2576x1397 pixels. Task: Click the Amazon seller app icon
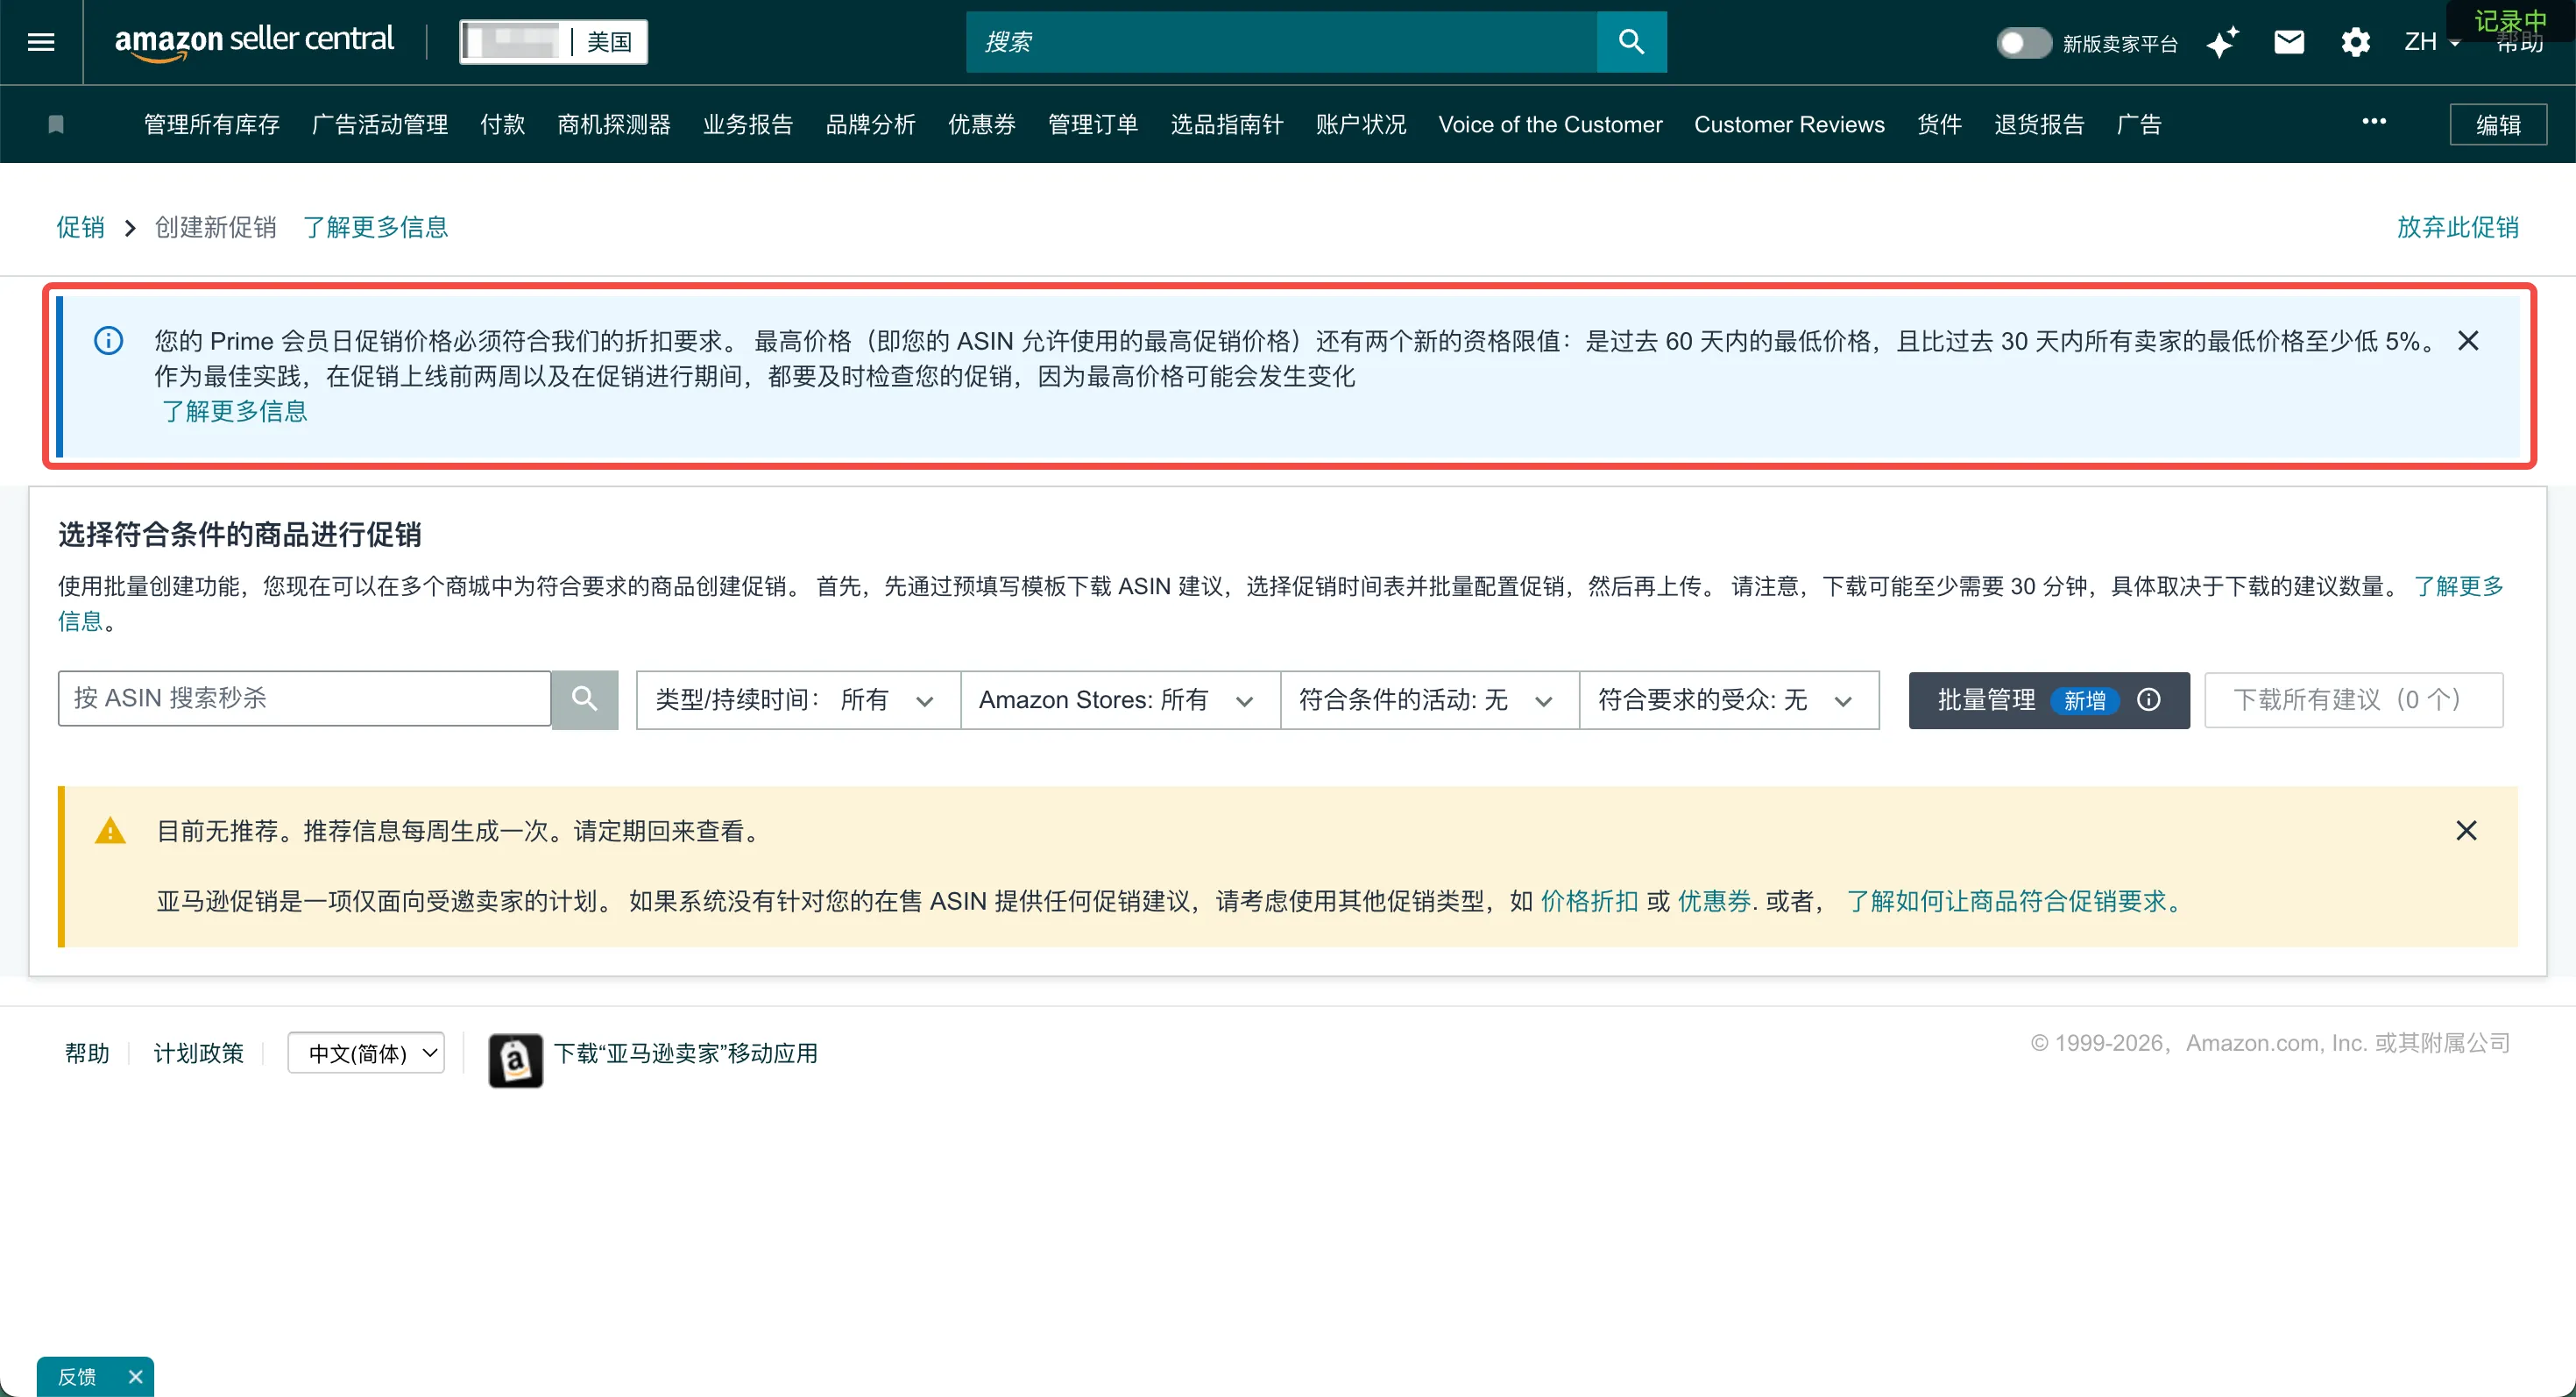tap(516, 1060)
